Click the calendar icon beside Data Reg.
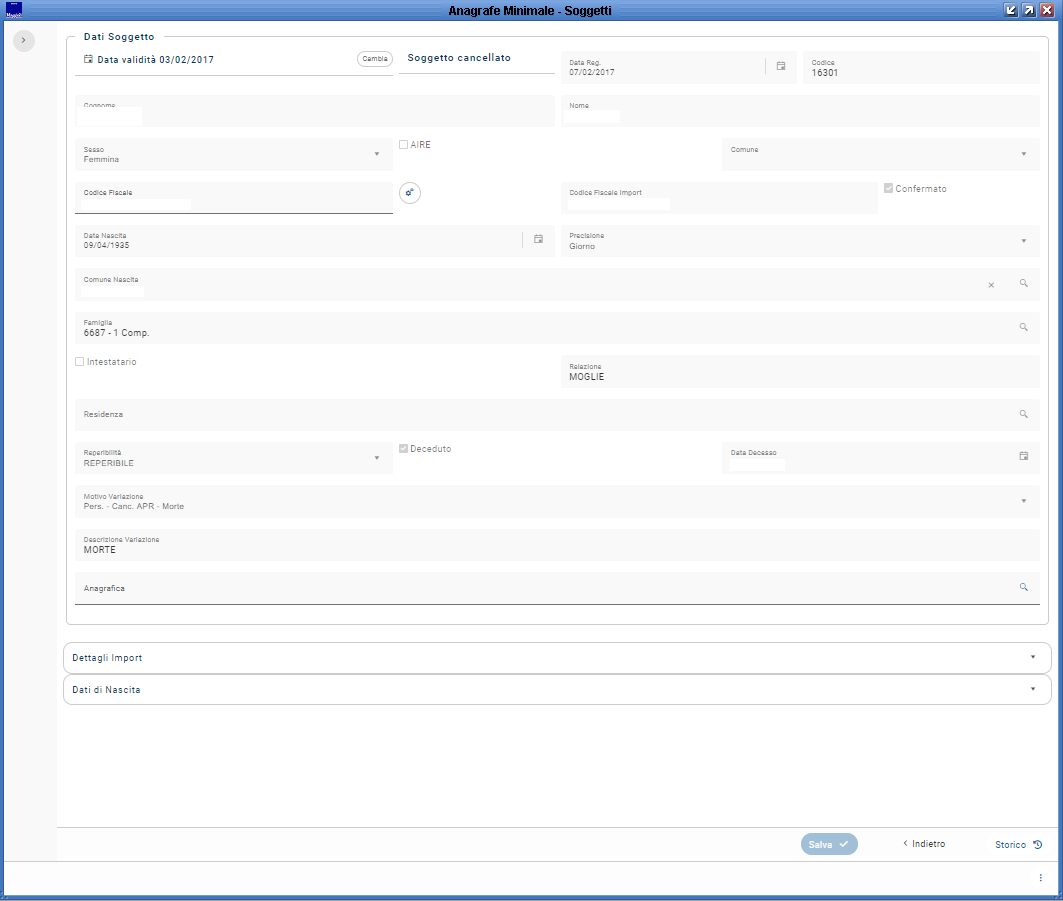 click(x=781, y=66)
